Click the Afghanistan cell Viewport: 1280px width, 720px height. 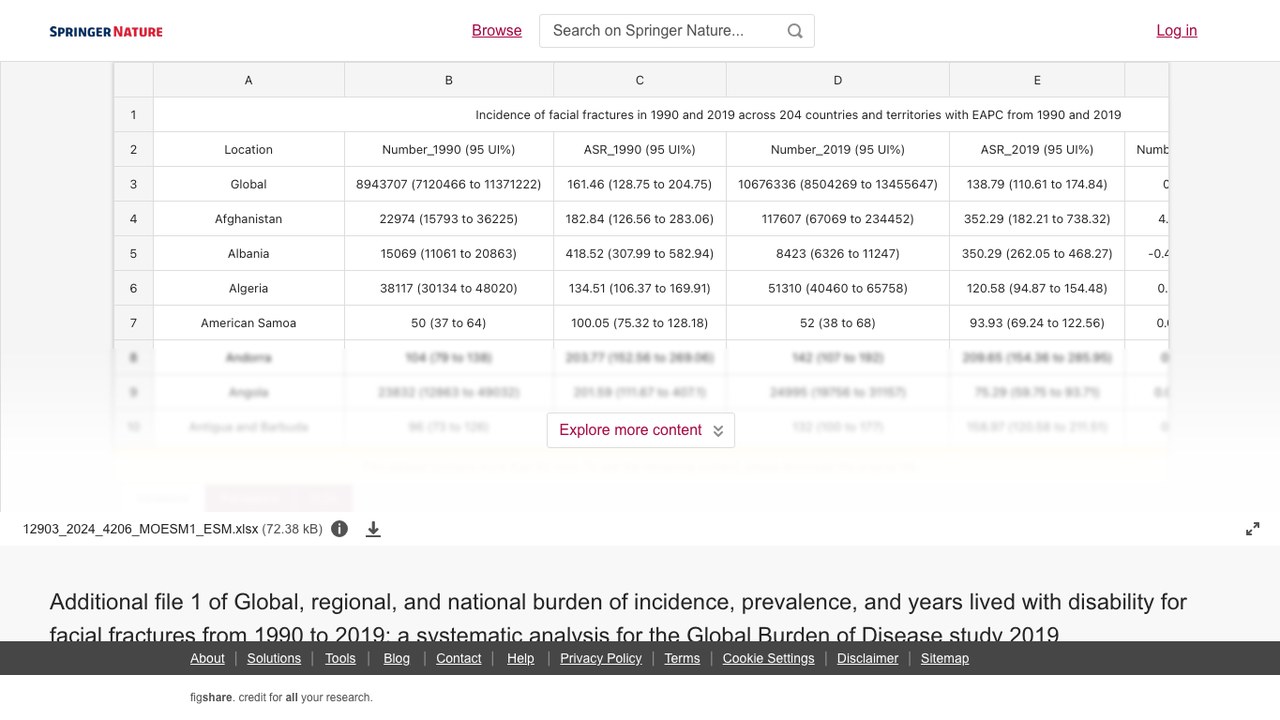tap(249, 219)
